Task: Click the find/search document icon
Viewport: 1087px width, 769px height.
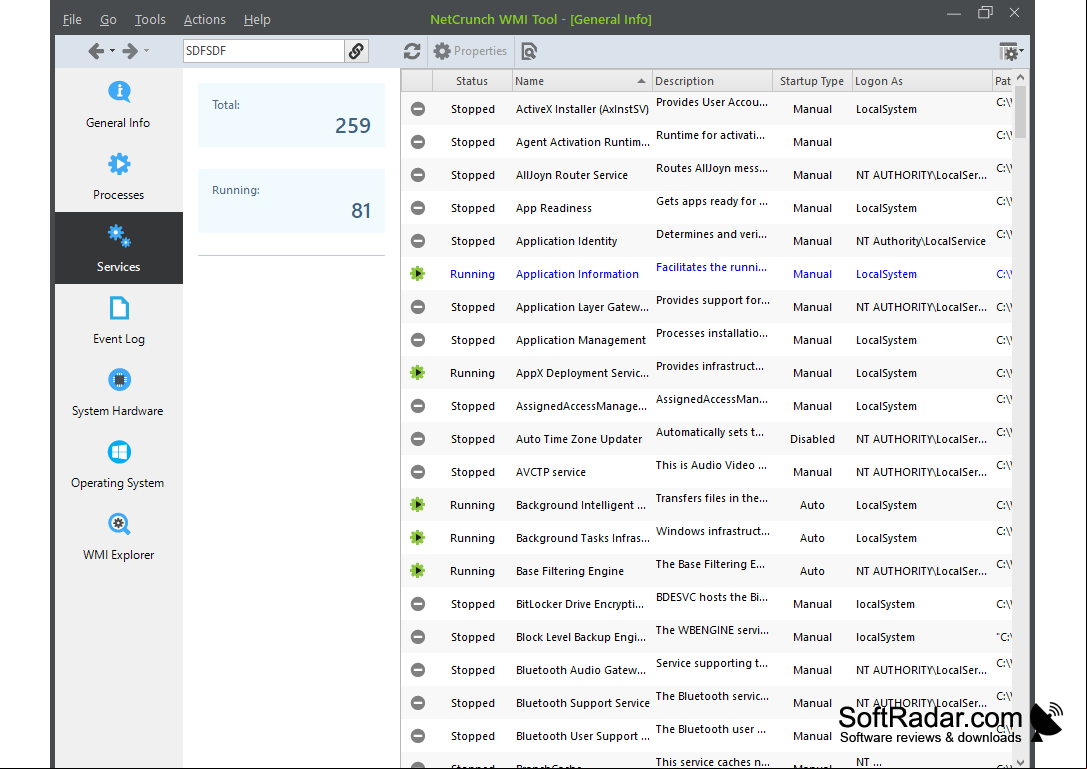Action: [x=529, y=51]
